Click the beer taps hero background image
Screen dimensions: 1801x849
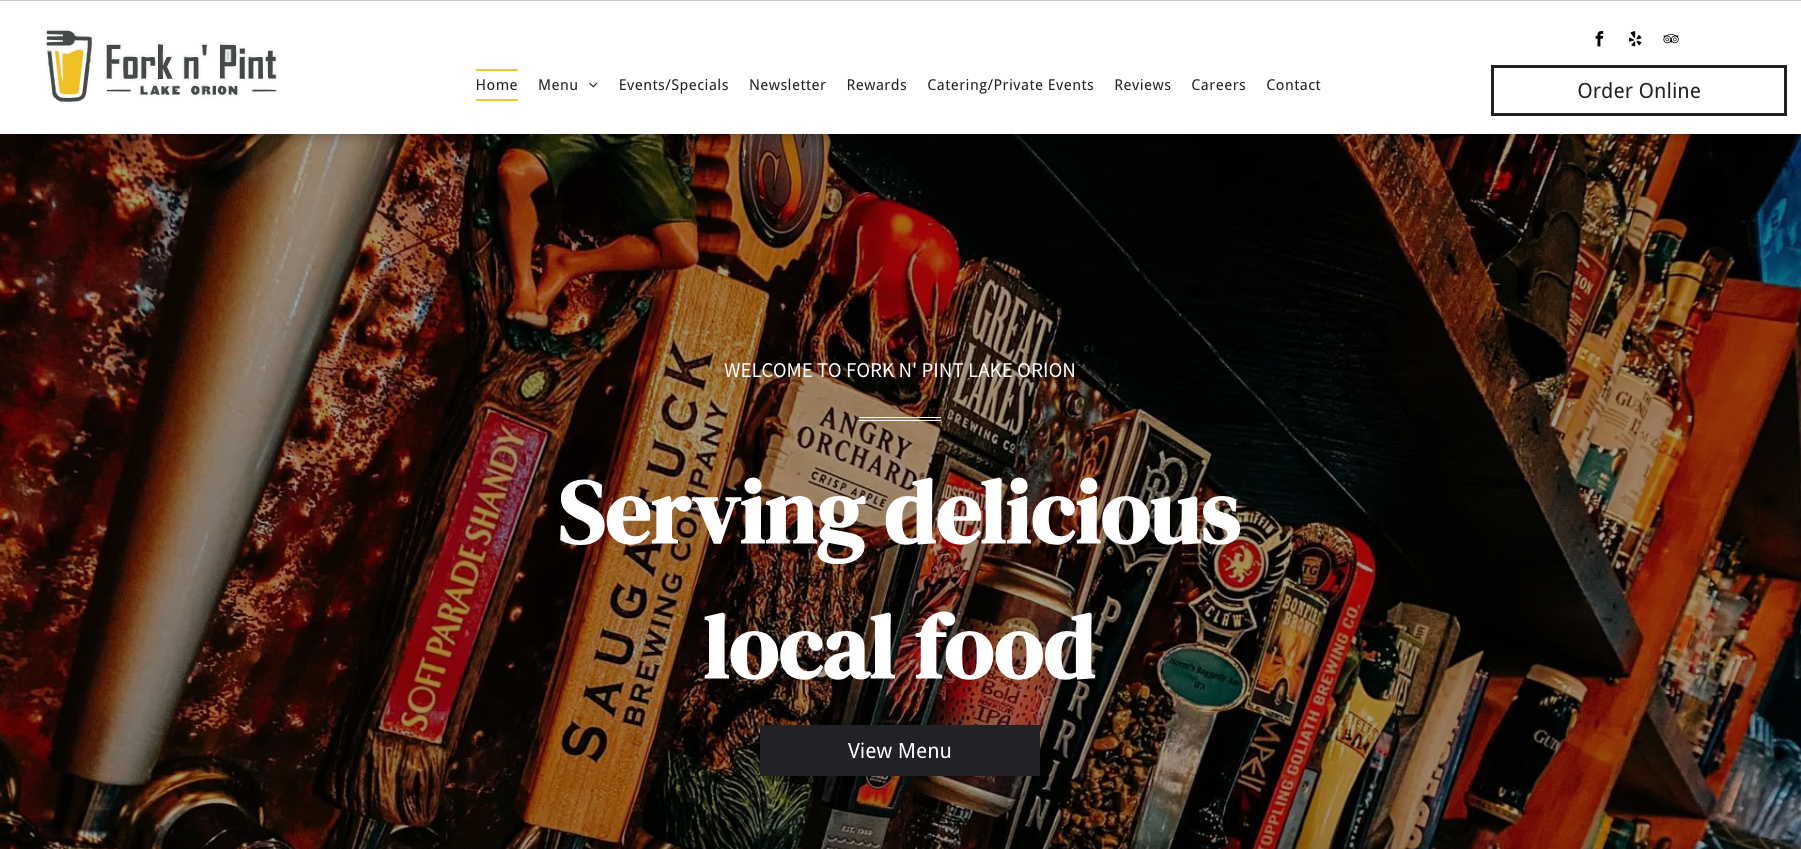pos(300,500)
